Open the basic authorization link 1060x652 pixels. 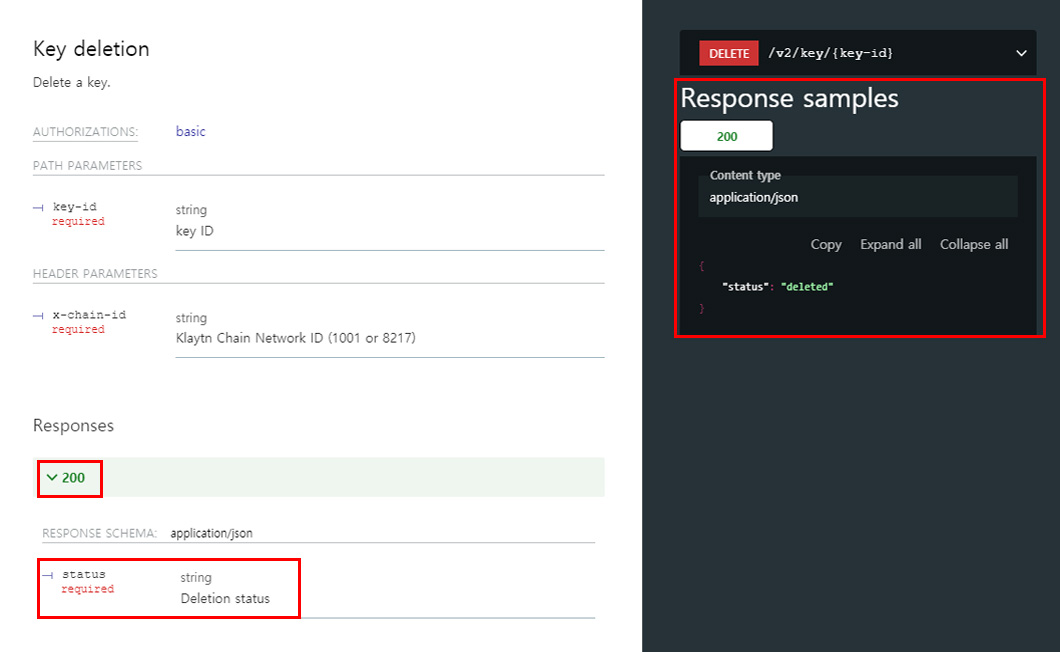[191, 131]
